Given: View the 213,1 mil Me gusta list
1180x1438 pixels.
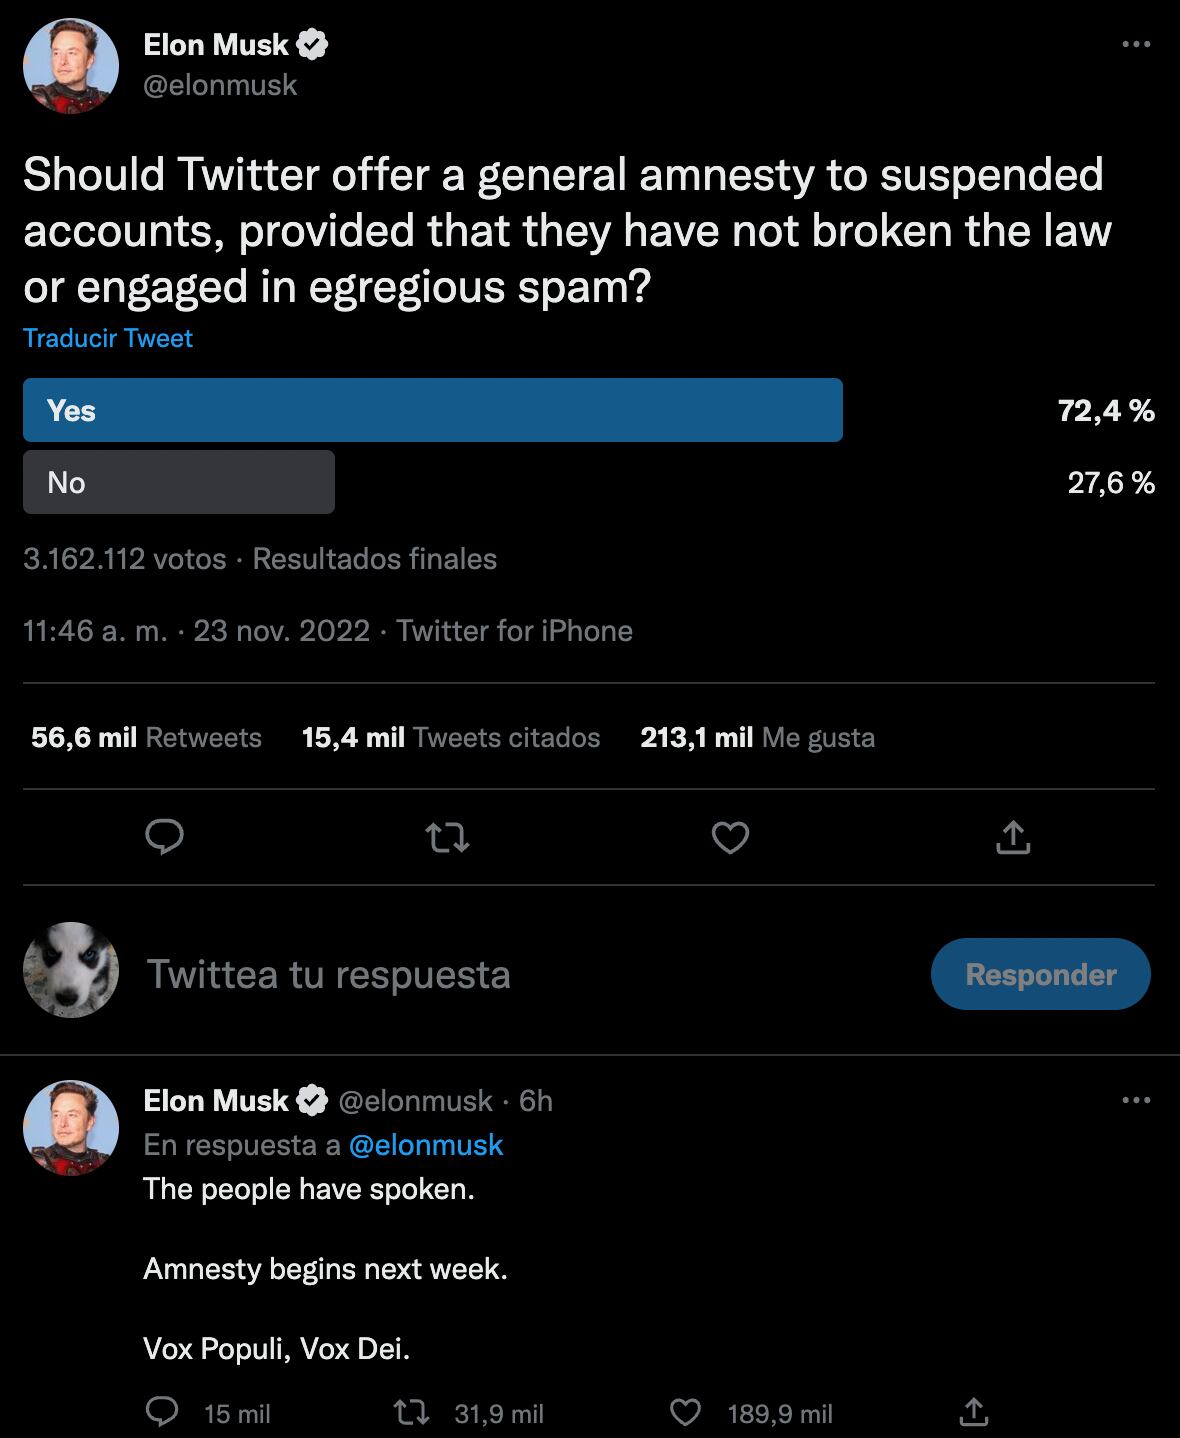Looking at the screenshot, I should click(x=757, y=738).
